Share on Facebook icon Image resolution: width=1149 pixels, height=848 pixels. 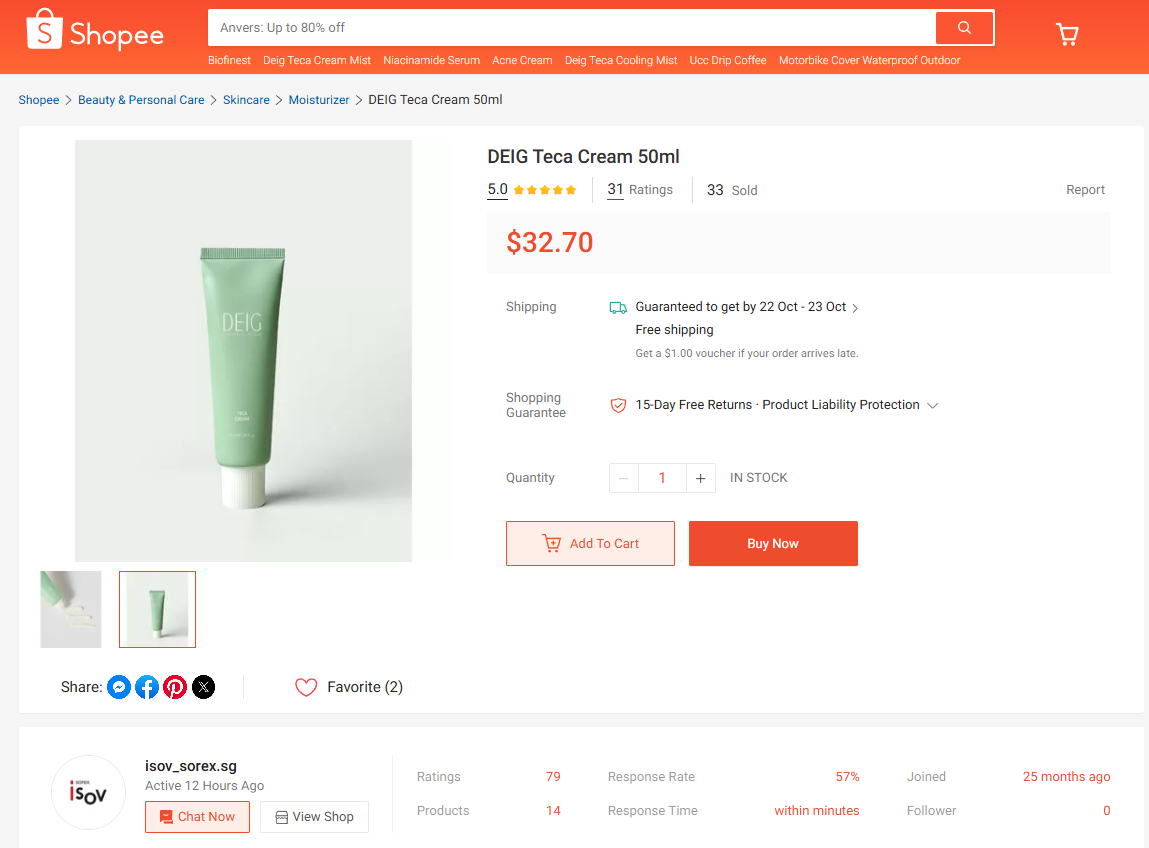coord(147,687)
